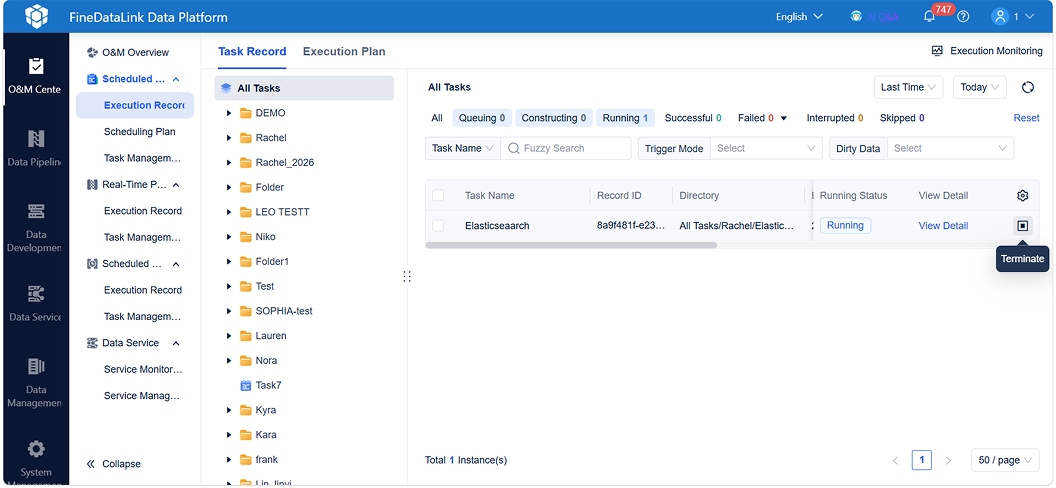
Task: Check the Elasticseearch row checkbox
Action: click(438, 226)
